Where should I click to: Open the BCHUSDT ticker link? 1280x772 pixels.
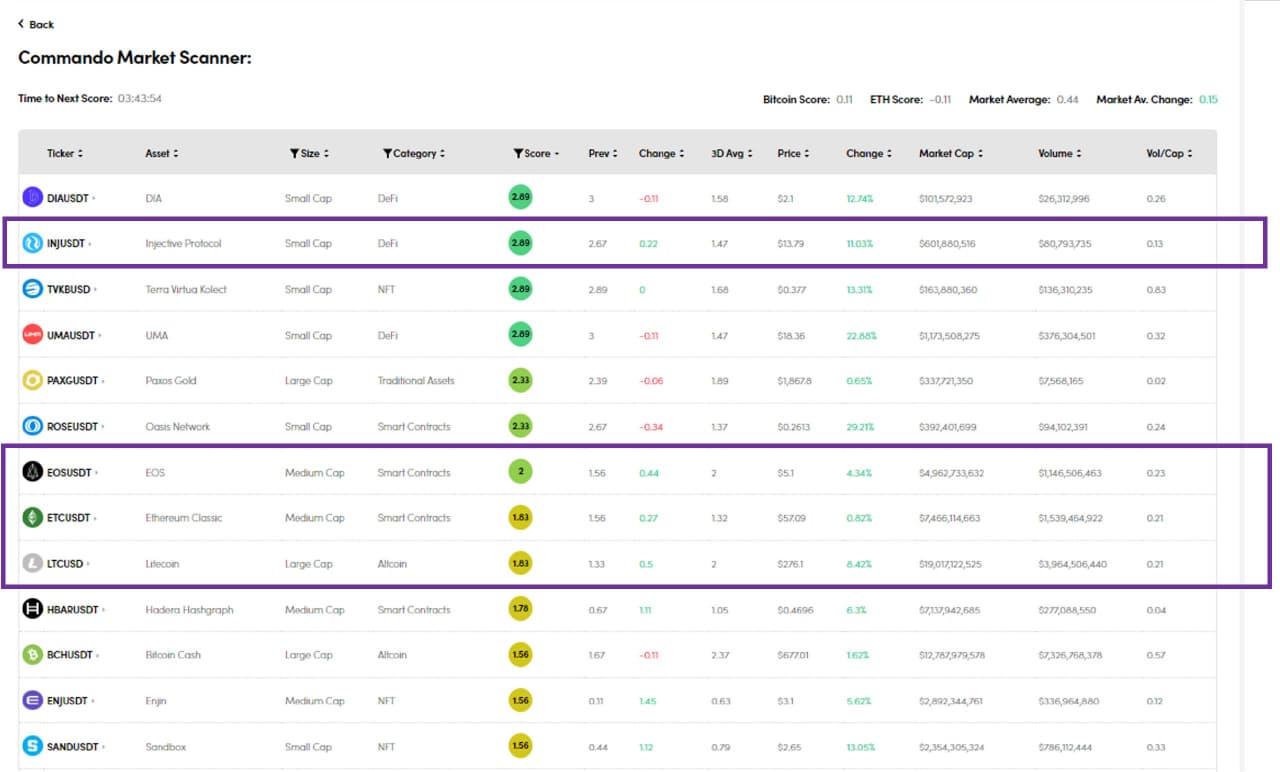pos(70,655)
